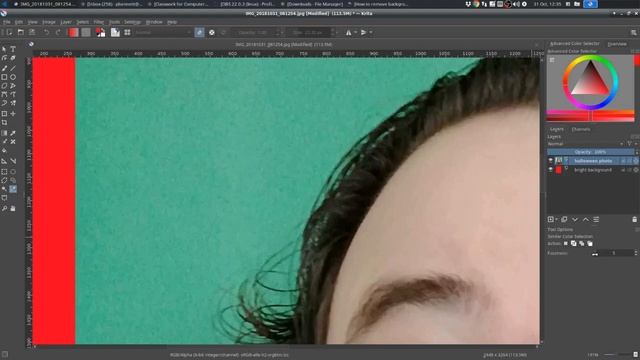Image resolution: width=640 pixels, height=360 pixels.
Task: Open the brush presets grid icon
Action: 127,32
